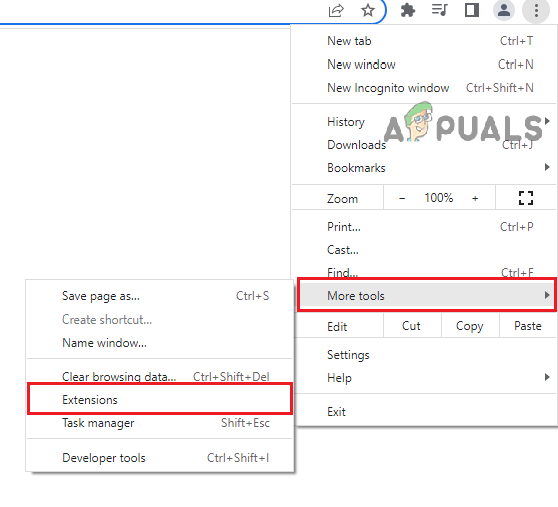Expand the Help submenu
Image resolution: width=558 pixels, height=507 pixels.
tap(426, 377)
